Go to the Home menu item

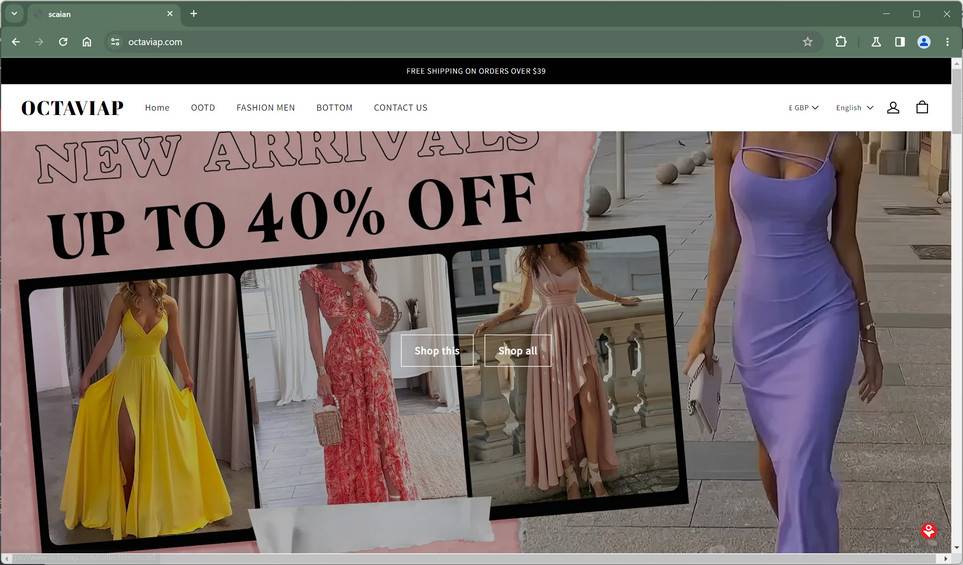point(157,107)
